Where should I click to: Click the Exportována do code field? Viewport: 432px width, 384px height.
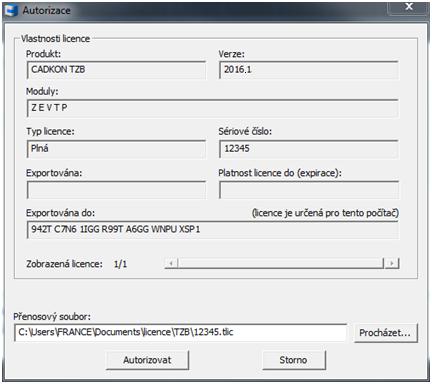(212, 230)
